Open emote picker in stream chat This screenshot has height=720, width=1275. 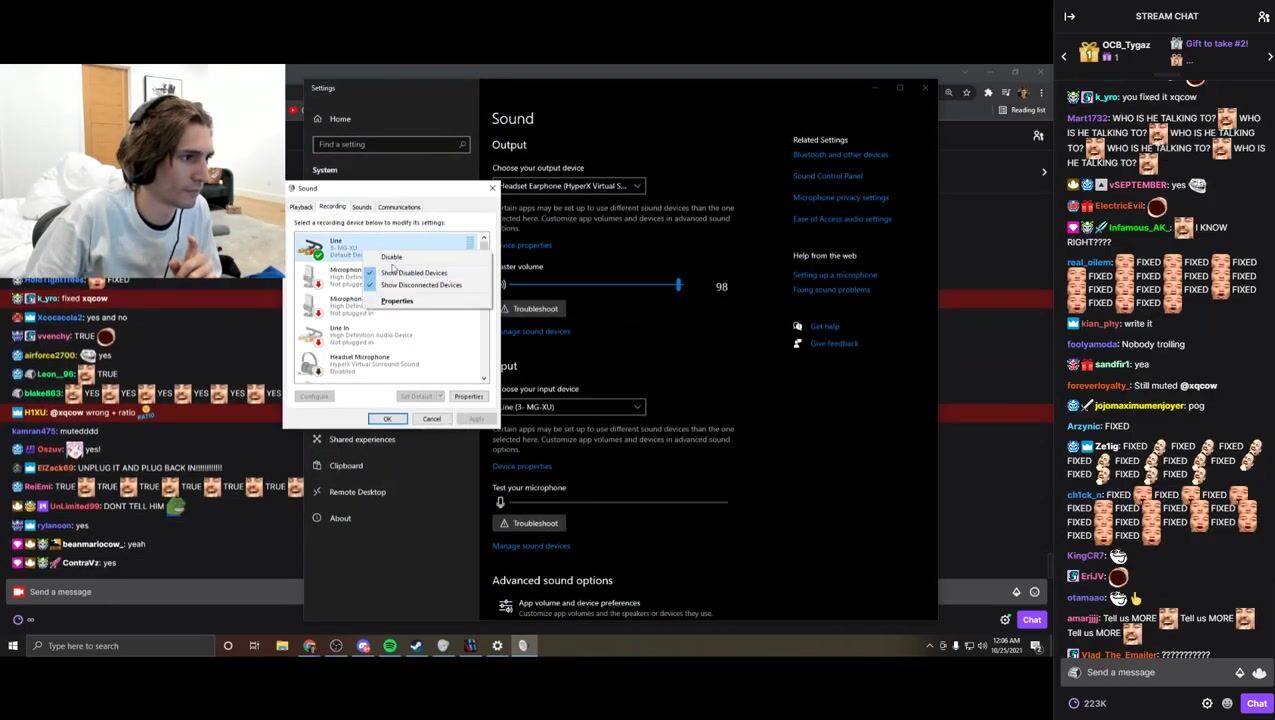(1227, 703)
